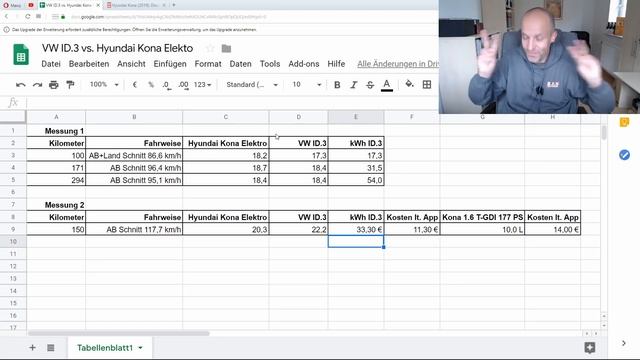
Task: Open the blue Tasks side panel icon
Action: pyautogui.click(x=624, y=155)
